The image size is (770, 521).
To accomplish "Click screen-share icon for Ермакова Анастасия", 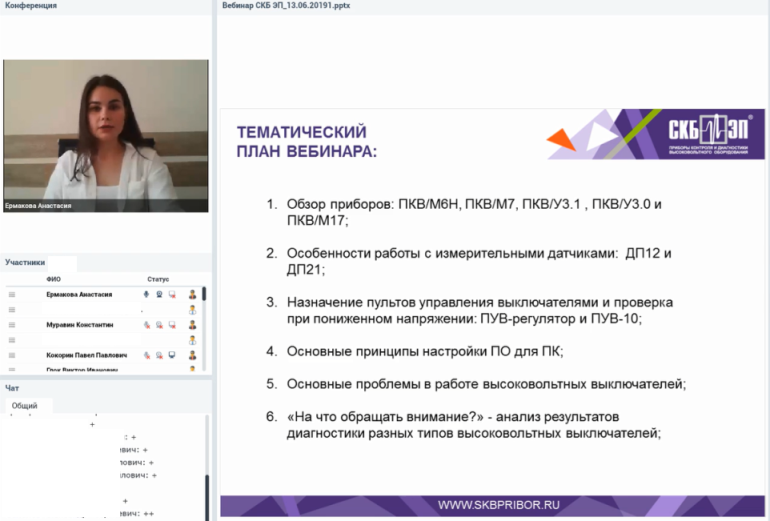I will (172, 295).
